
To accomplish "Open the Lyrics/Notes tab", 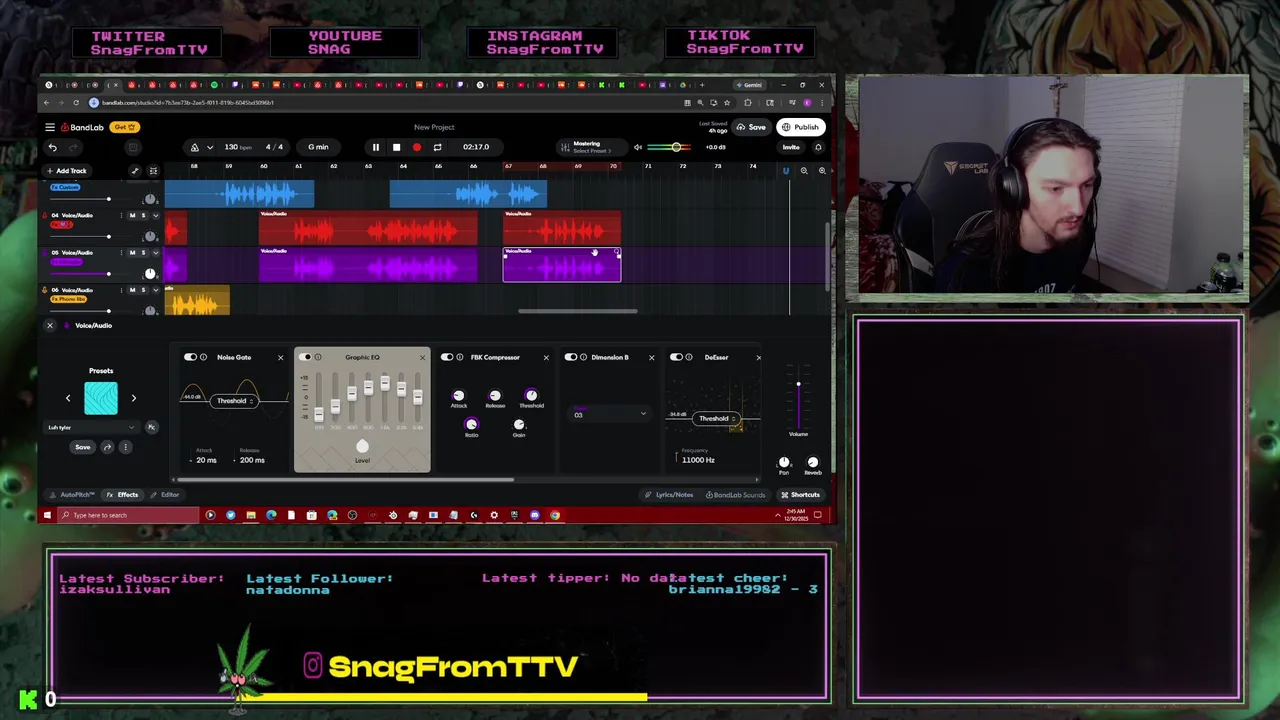I will coord(669,495).
